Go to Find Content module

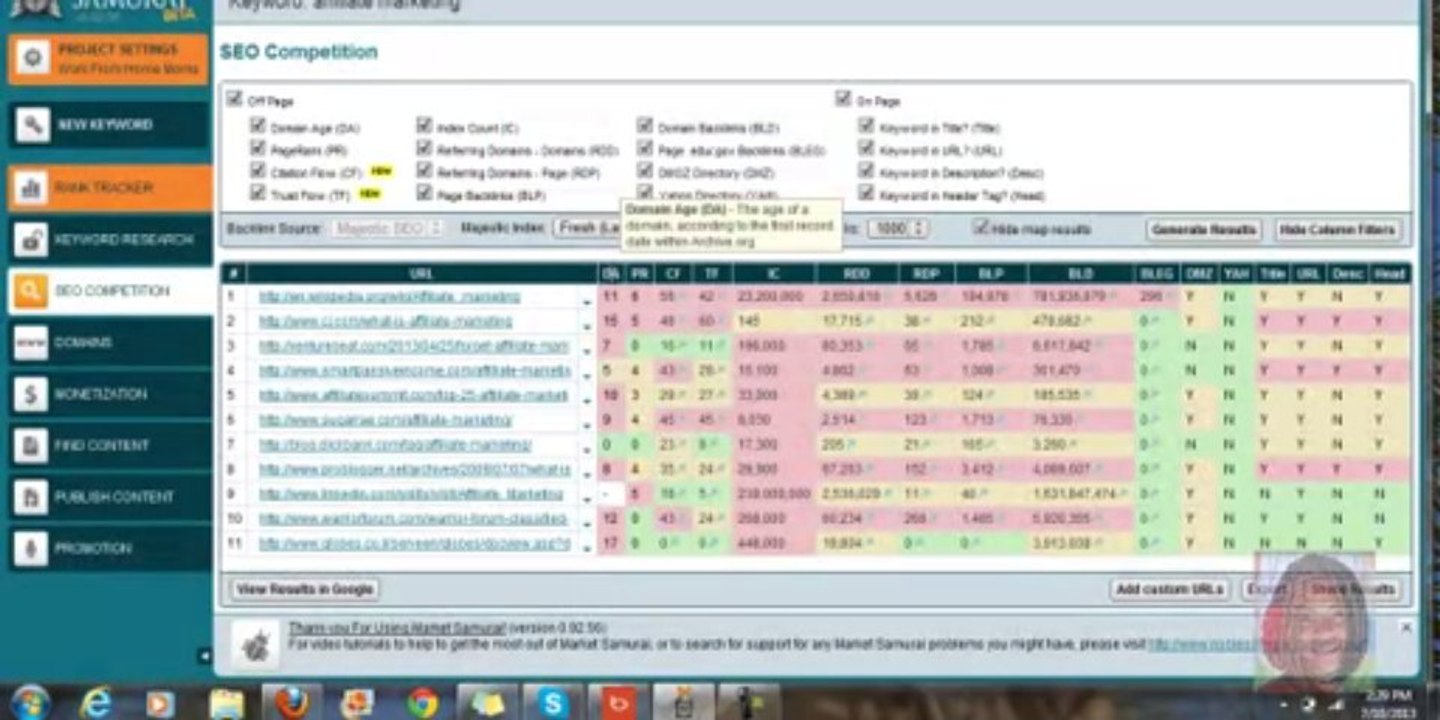[x=110, y=445]
